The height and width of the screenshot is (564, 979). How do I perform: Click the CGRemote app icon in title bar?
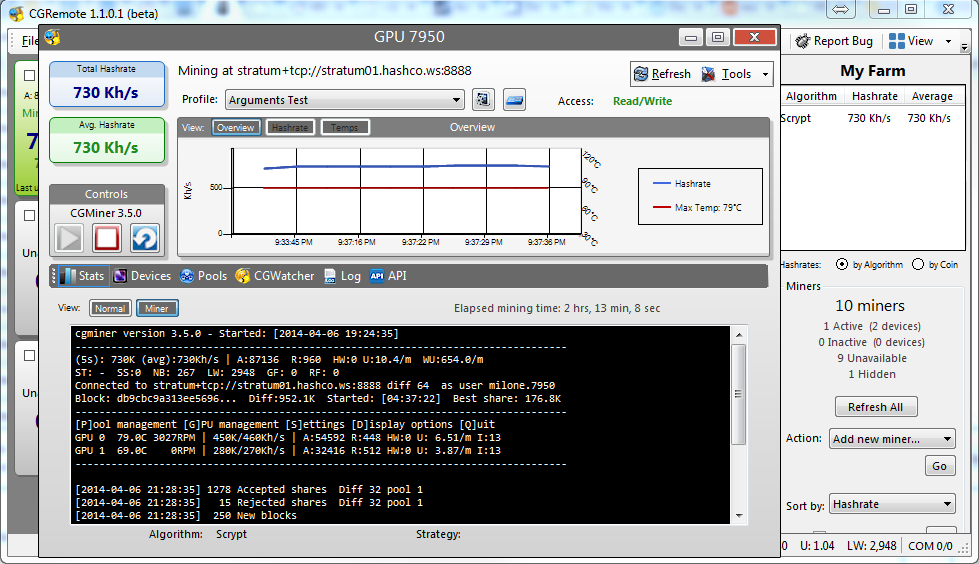tap(16, 13)
